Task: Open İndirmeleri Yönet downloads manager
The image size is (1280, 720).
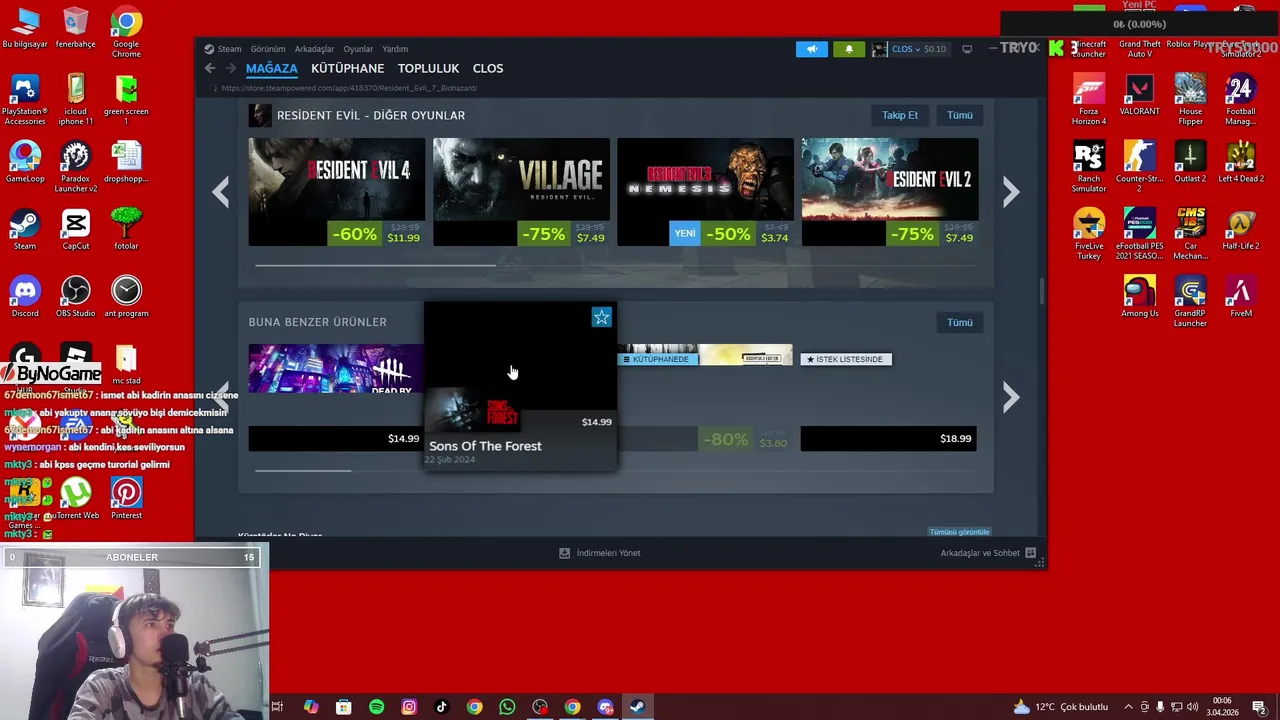Action: (600, 553)
